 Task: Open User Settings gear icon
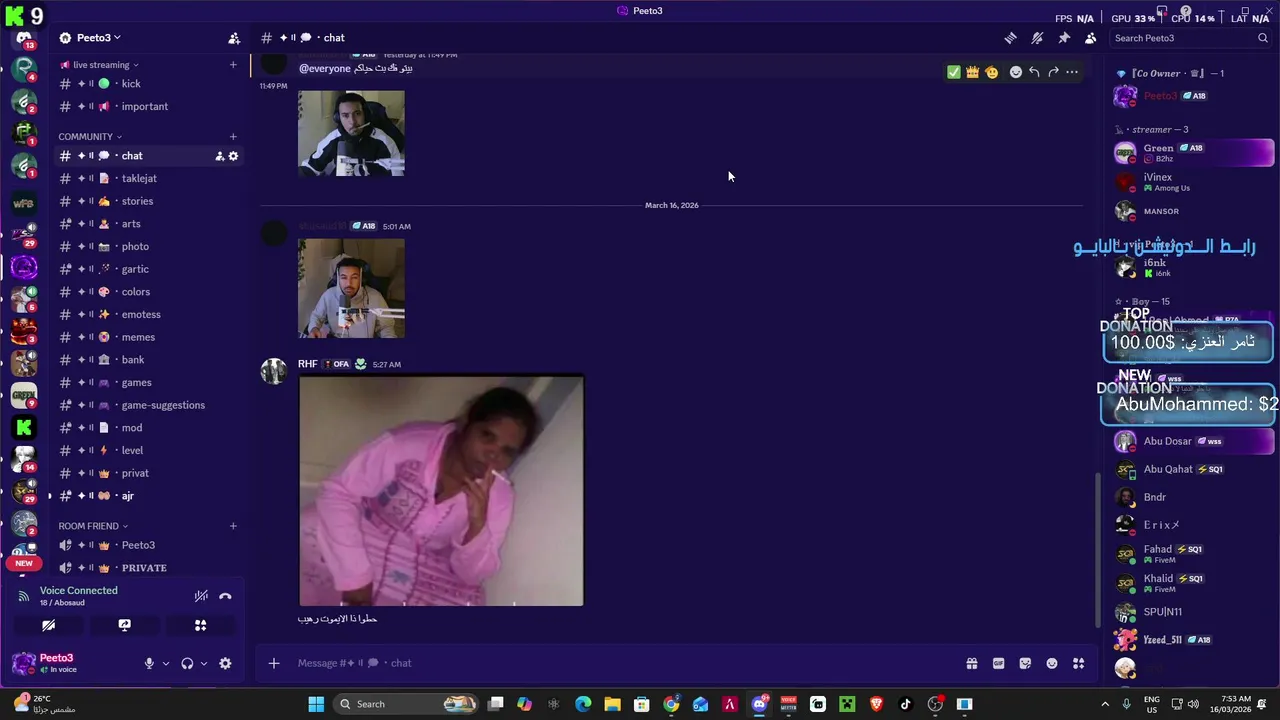[x=225, y=663]
